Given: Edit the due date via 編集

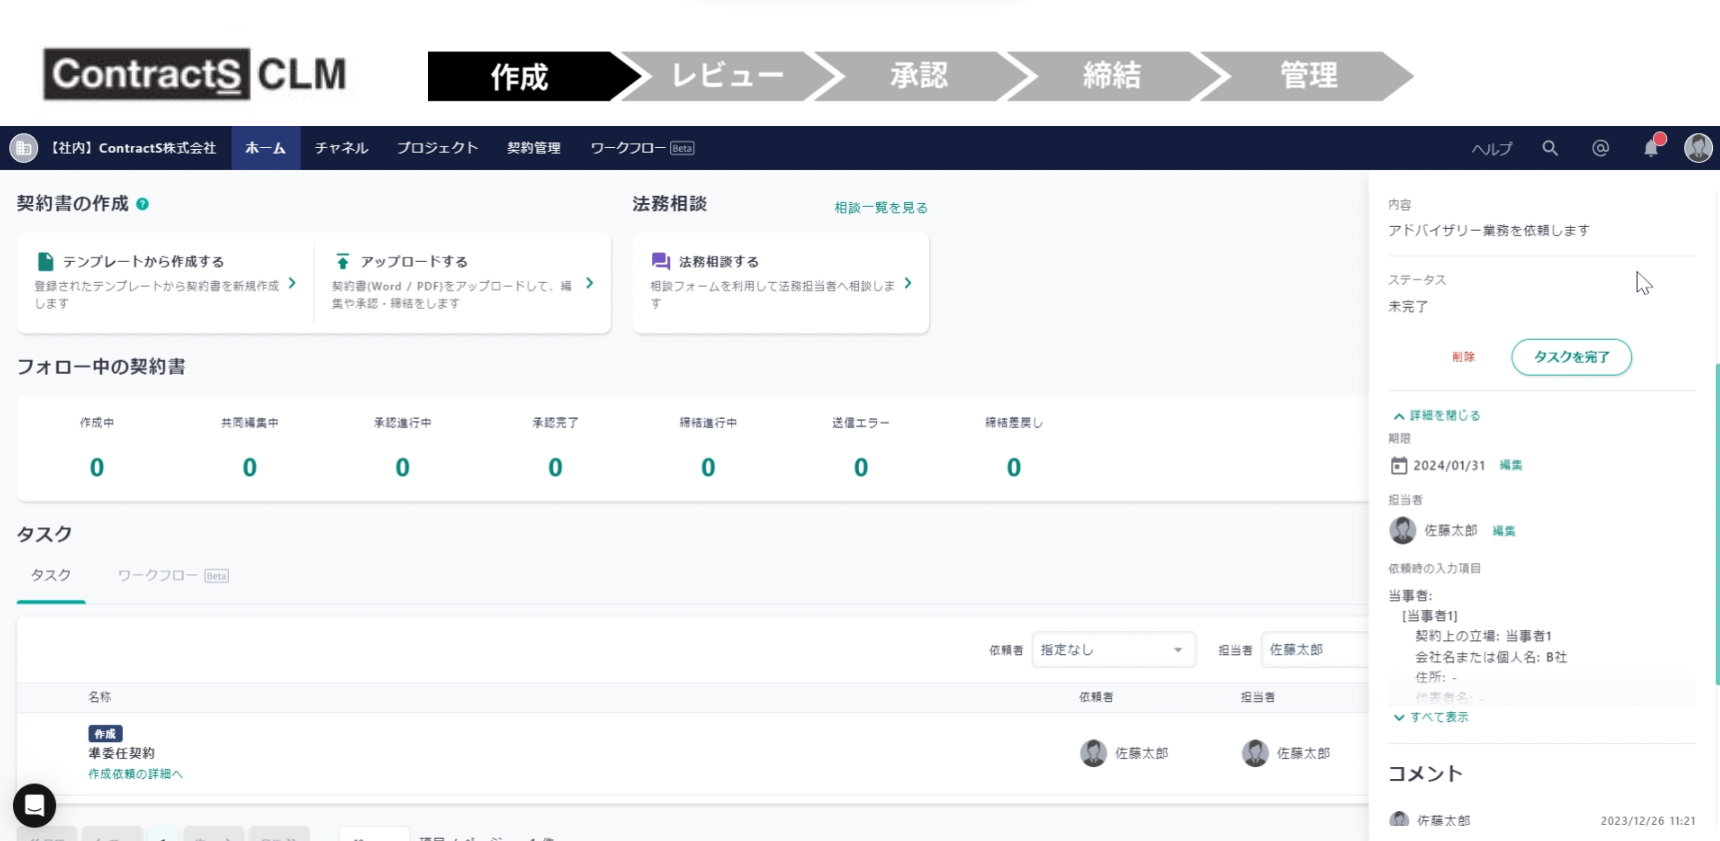Looking at the screenshot, I should [1511, 466].
